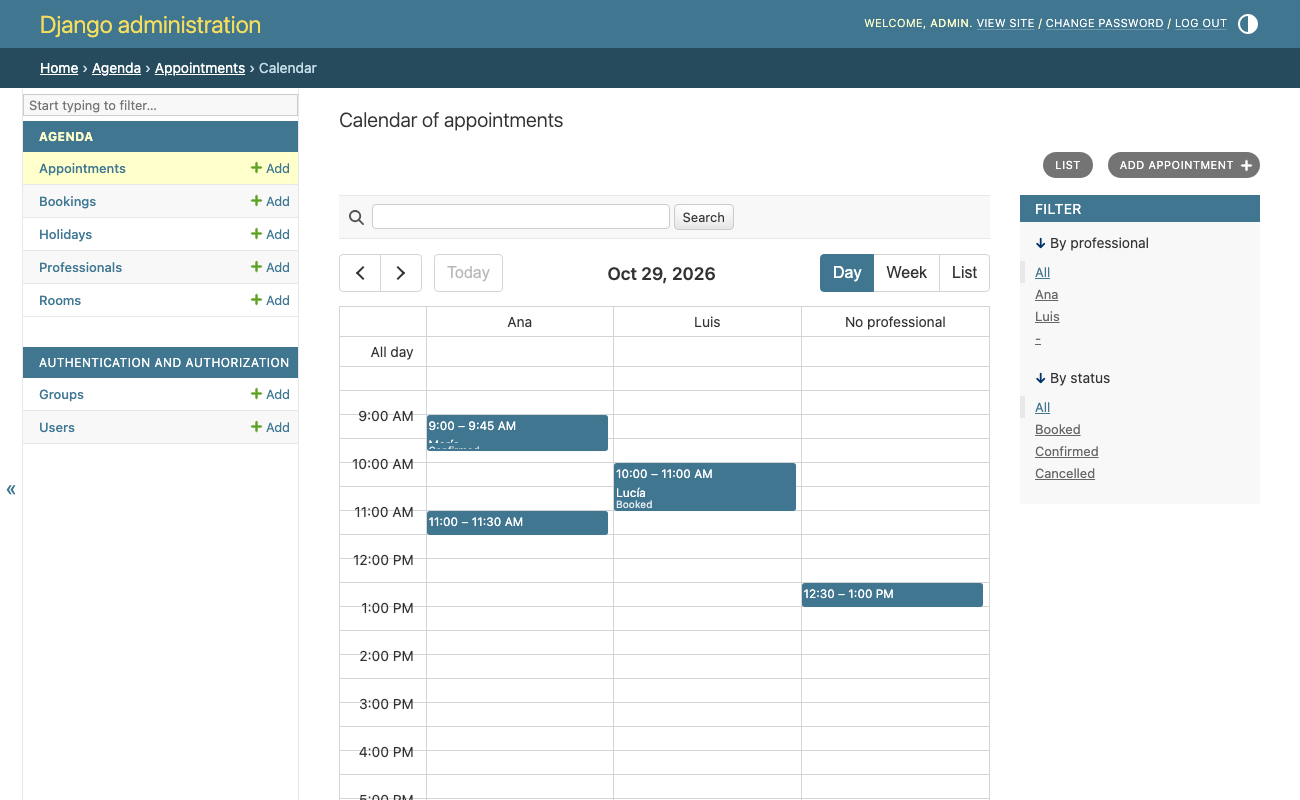Open the Change Password link

1105,23
